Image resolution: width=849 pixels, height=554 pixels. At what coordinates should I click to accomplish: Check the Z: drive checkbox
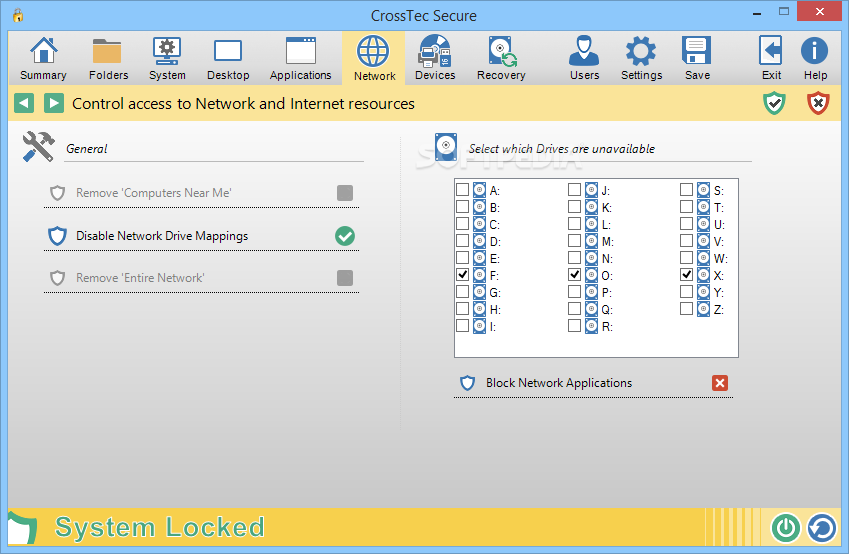pyautogui.click(x=687, y=309)
